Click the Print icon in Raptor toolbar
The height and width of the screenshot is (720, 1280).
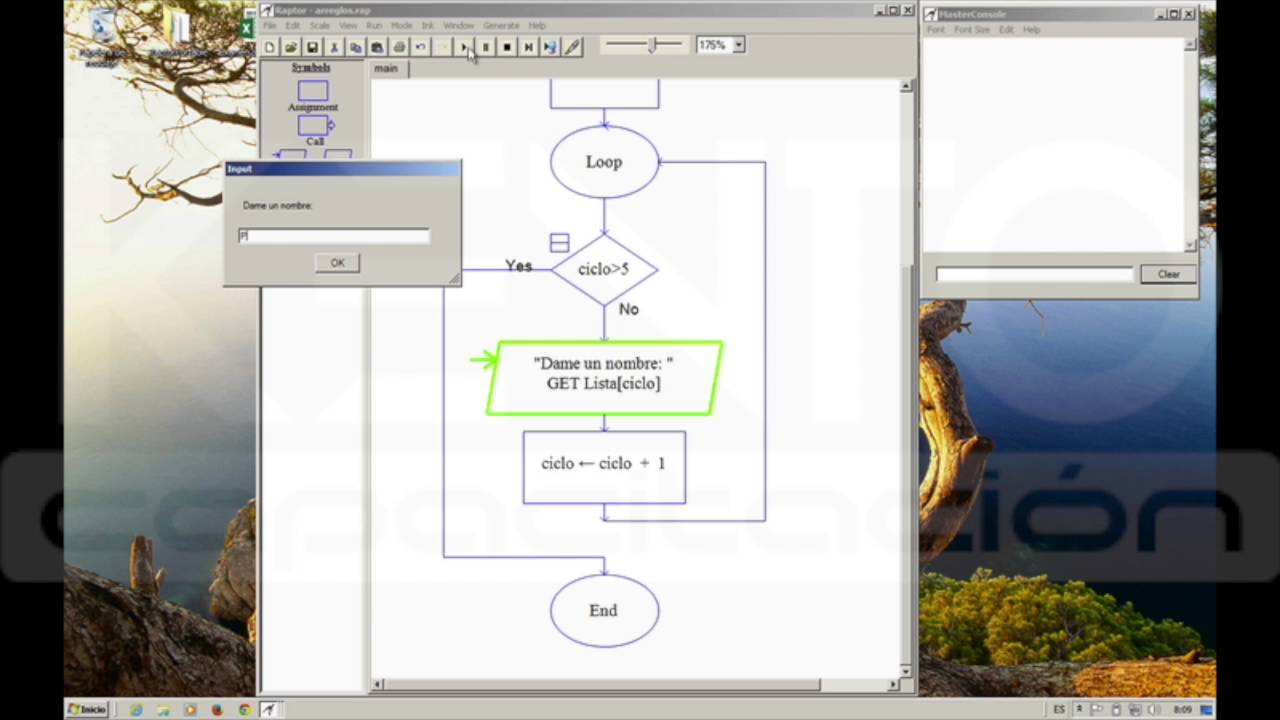399,47
